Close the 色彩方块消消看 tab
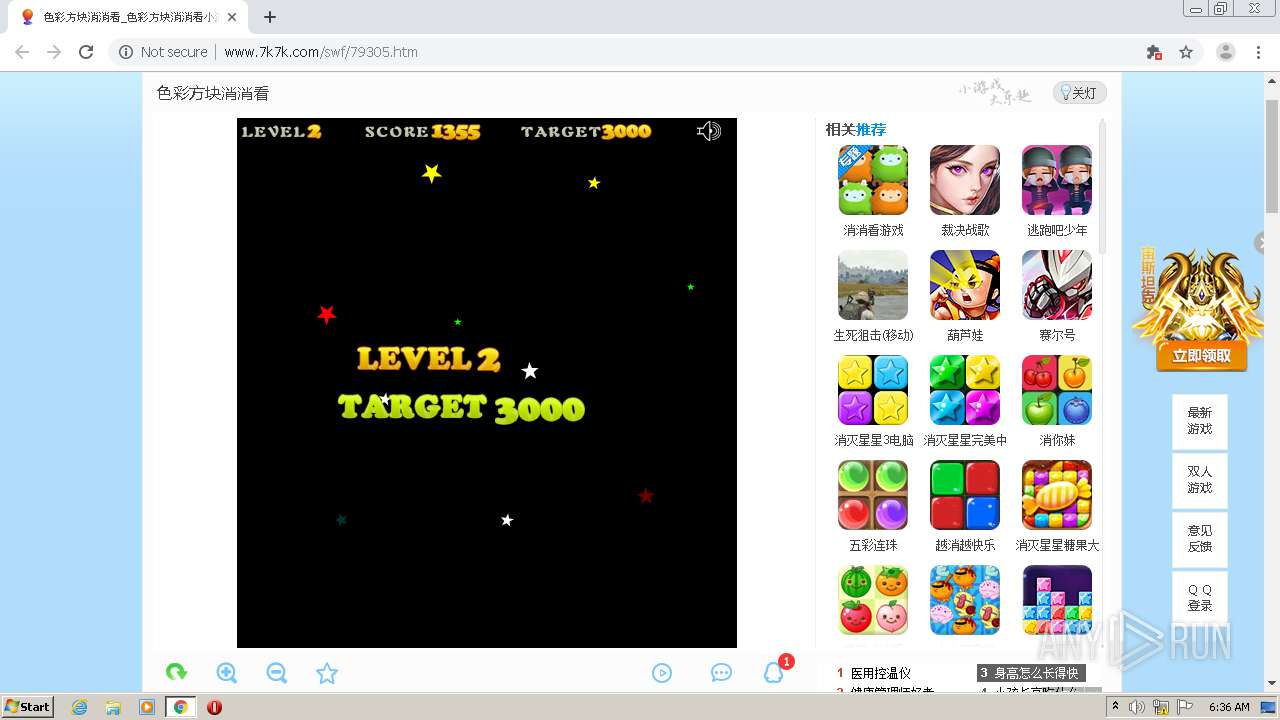 point(232,17)
